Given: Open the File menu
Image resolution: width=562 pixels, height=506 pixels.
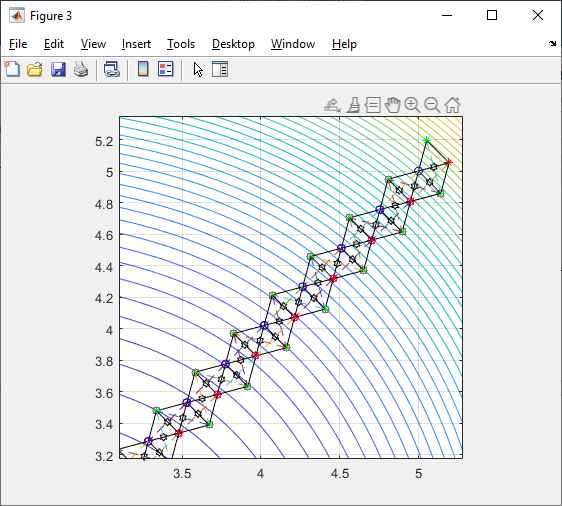Looking at the screenshot, I should (x=18, y=44).
